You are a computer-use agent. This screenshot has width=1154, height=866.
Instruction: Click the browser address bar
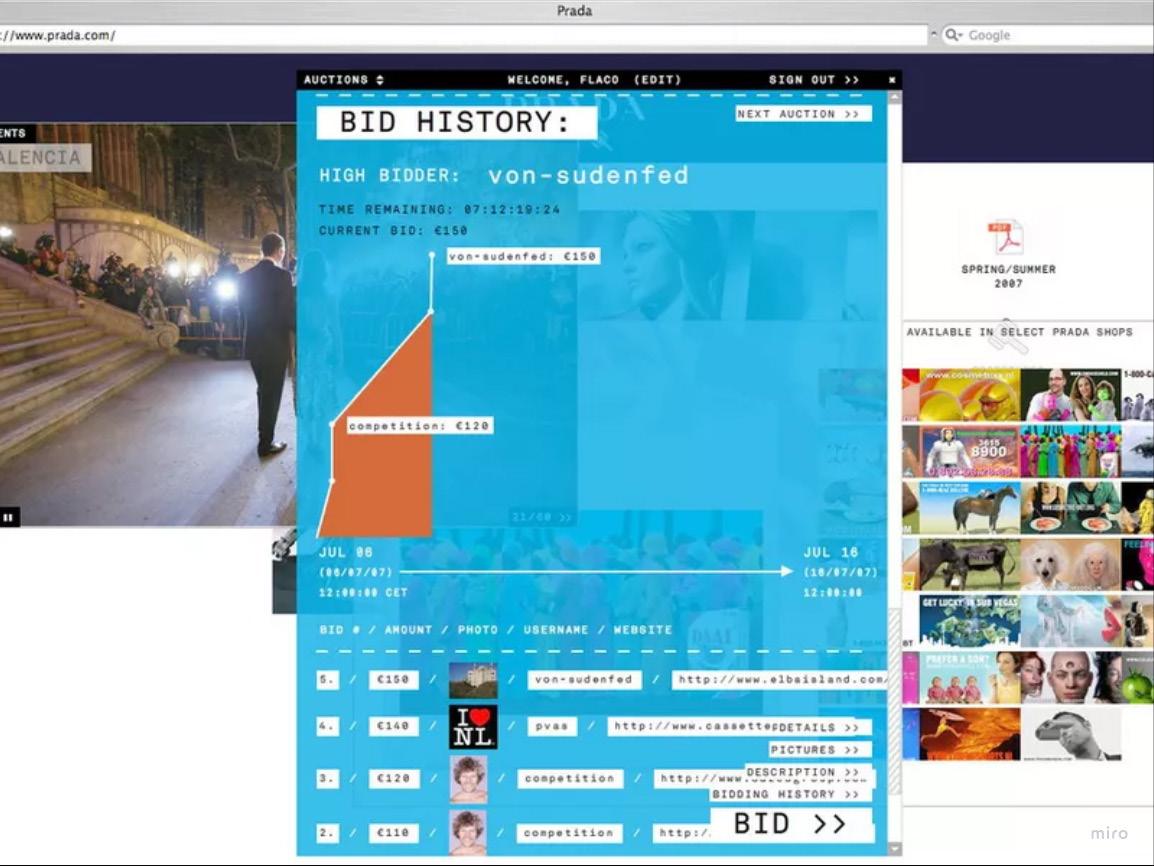click(x=464, y=35)
